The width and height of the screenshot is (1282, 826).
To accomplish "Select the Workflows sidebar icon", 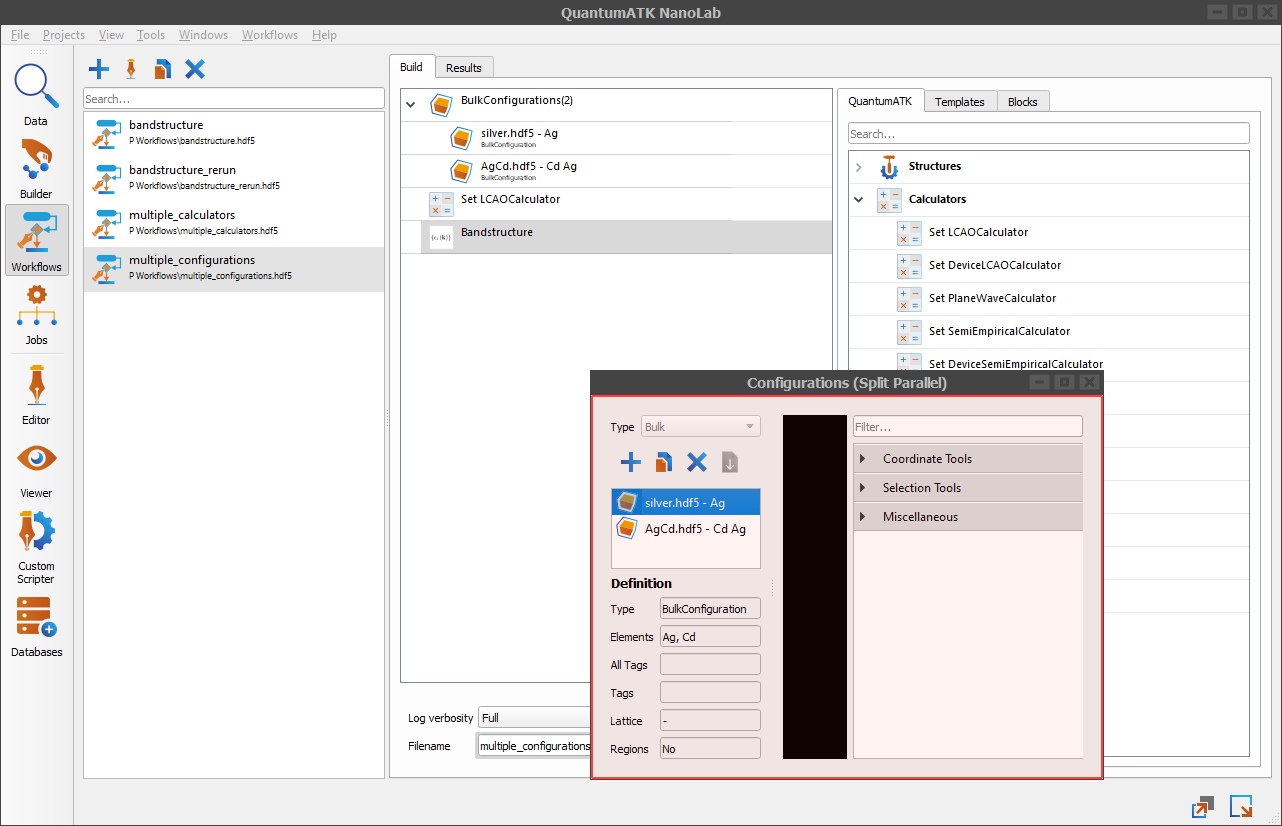I will point(37,240).
